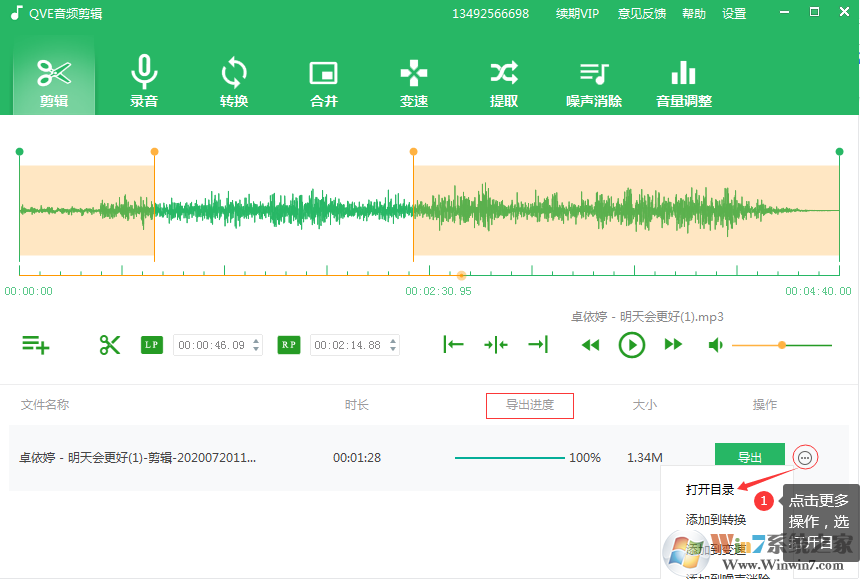Image resolution: width=860 pixels, height=579 pixels.
Task: Click the add-to-list icon left of the scissors
Action: pos(36,344)
